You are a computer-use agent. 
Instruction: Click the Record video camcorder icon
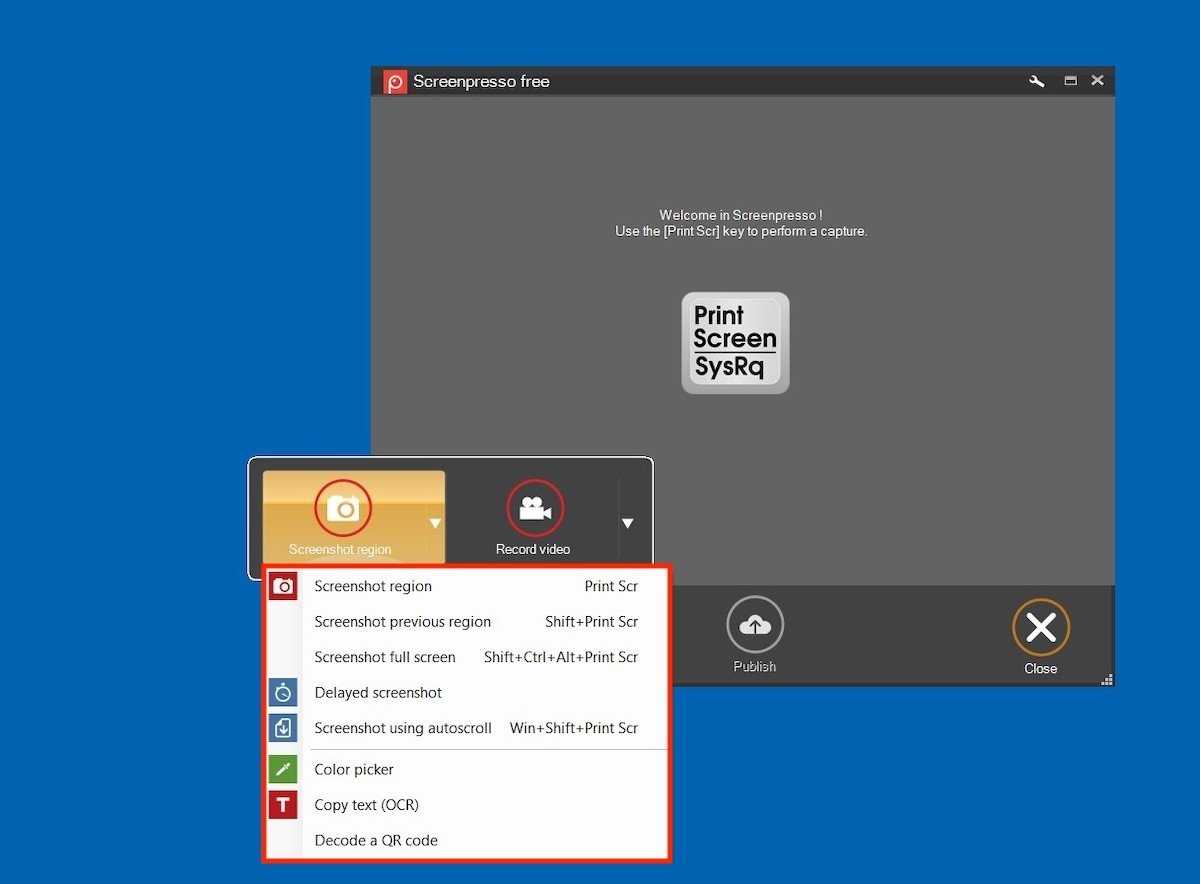tap(535, 508)
